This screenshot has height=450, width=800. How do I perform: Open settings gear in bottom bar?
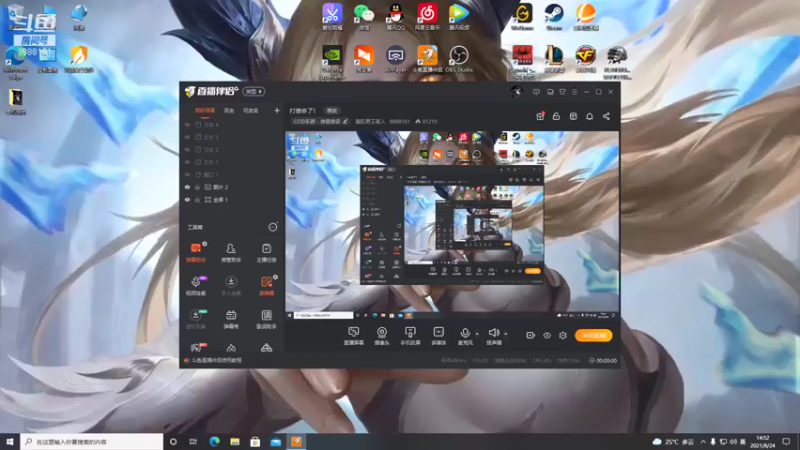pyautogui.click(x=563, y=335)
